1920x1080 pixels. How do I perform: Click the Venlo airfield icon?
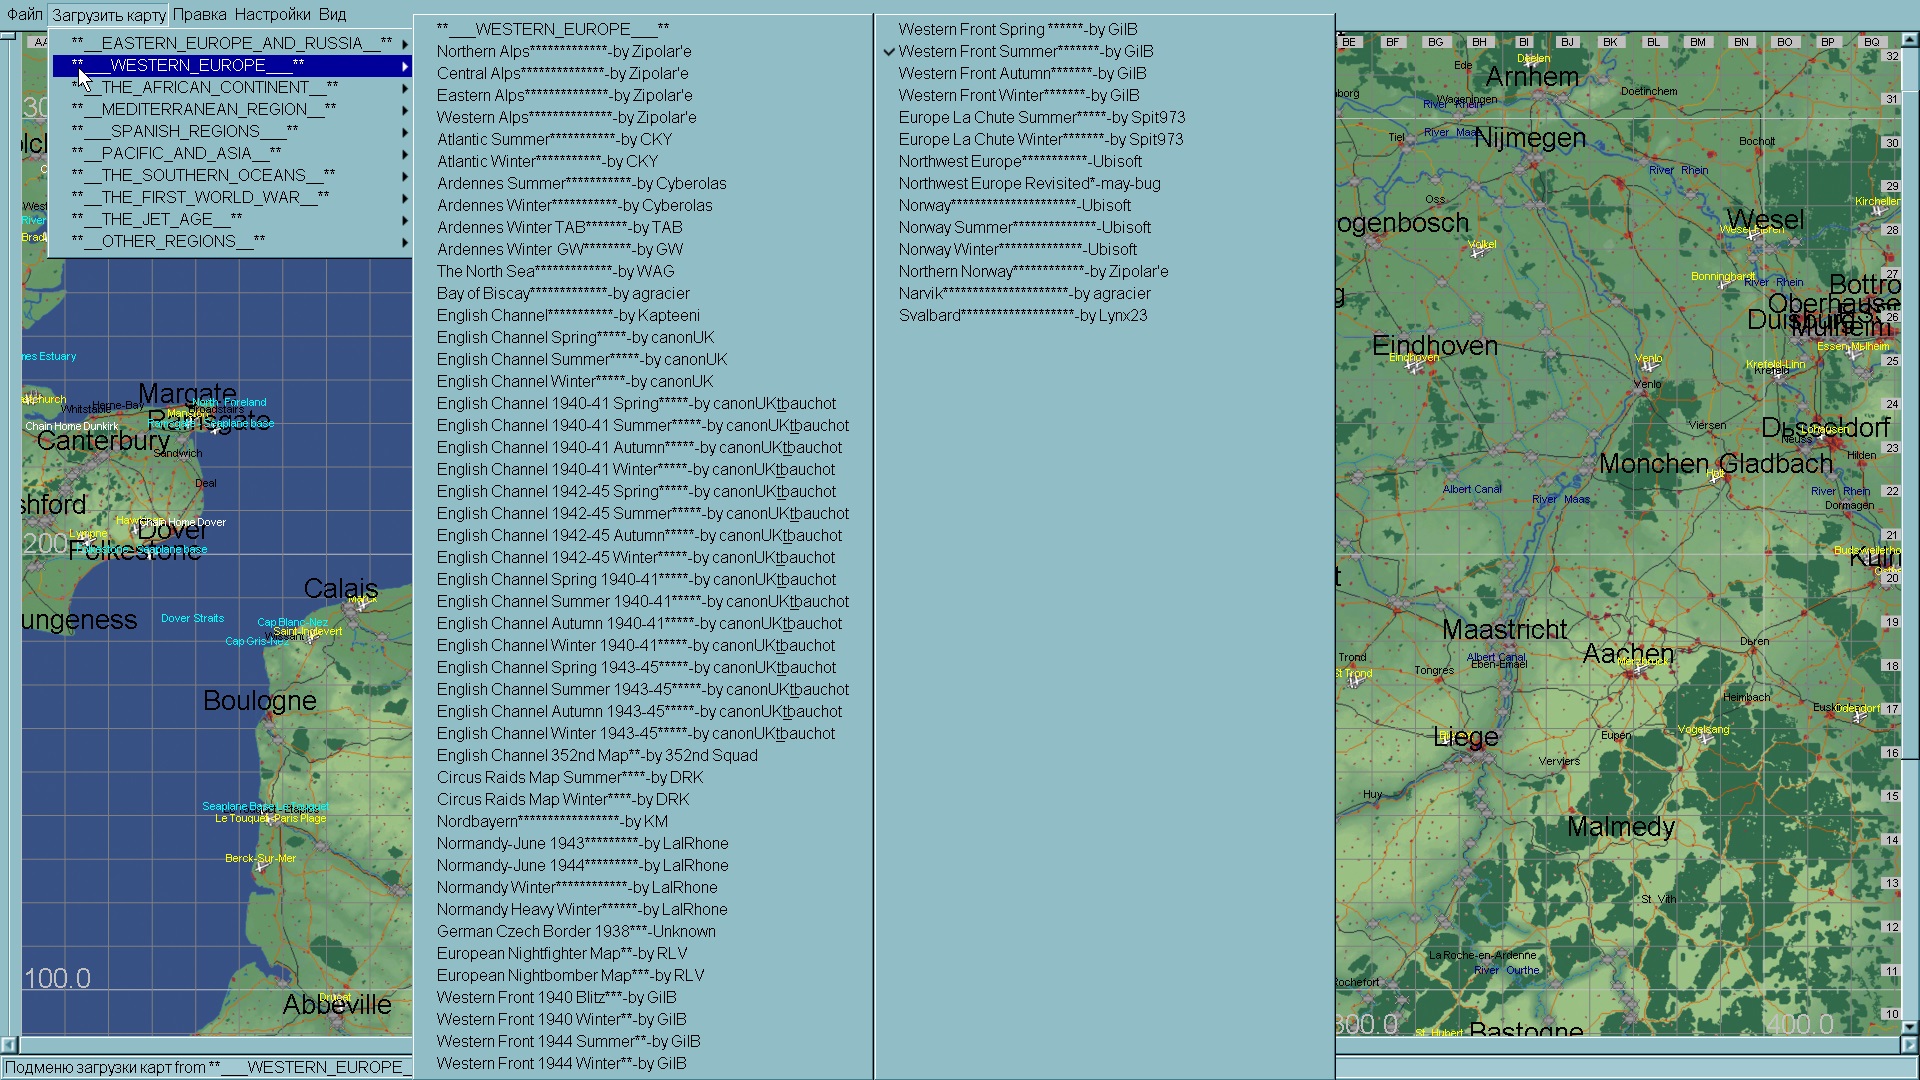click(1647, 367)
